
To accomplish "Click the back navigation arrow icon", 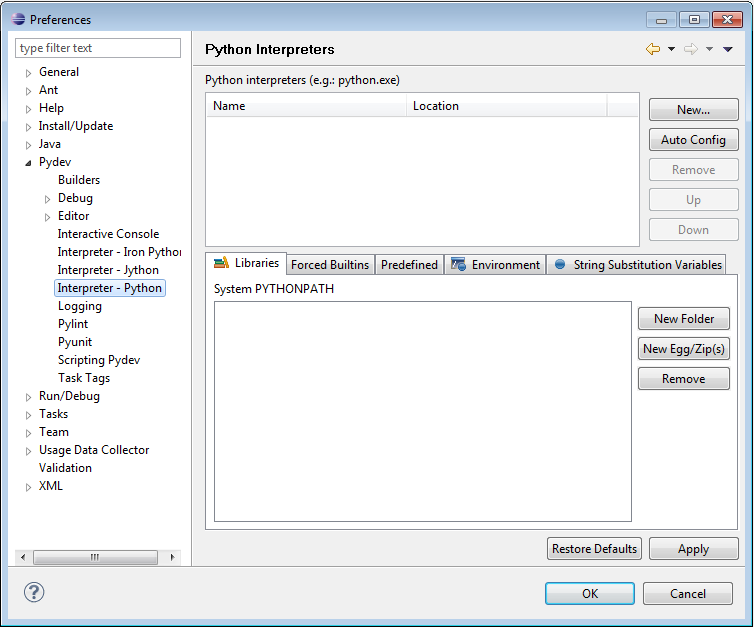I will (x=652, y=49).
